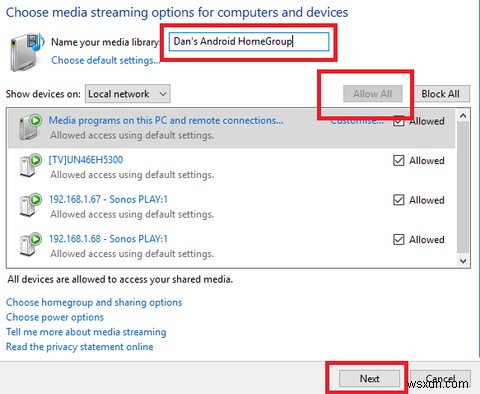The image size is (480, 394).
Task: Open Choose power options link
Action: pos(55,317)
